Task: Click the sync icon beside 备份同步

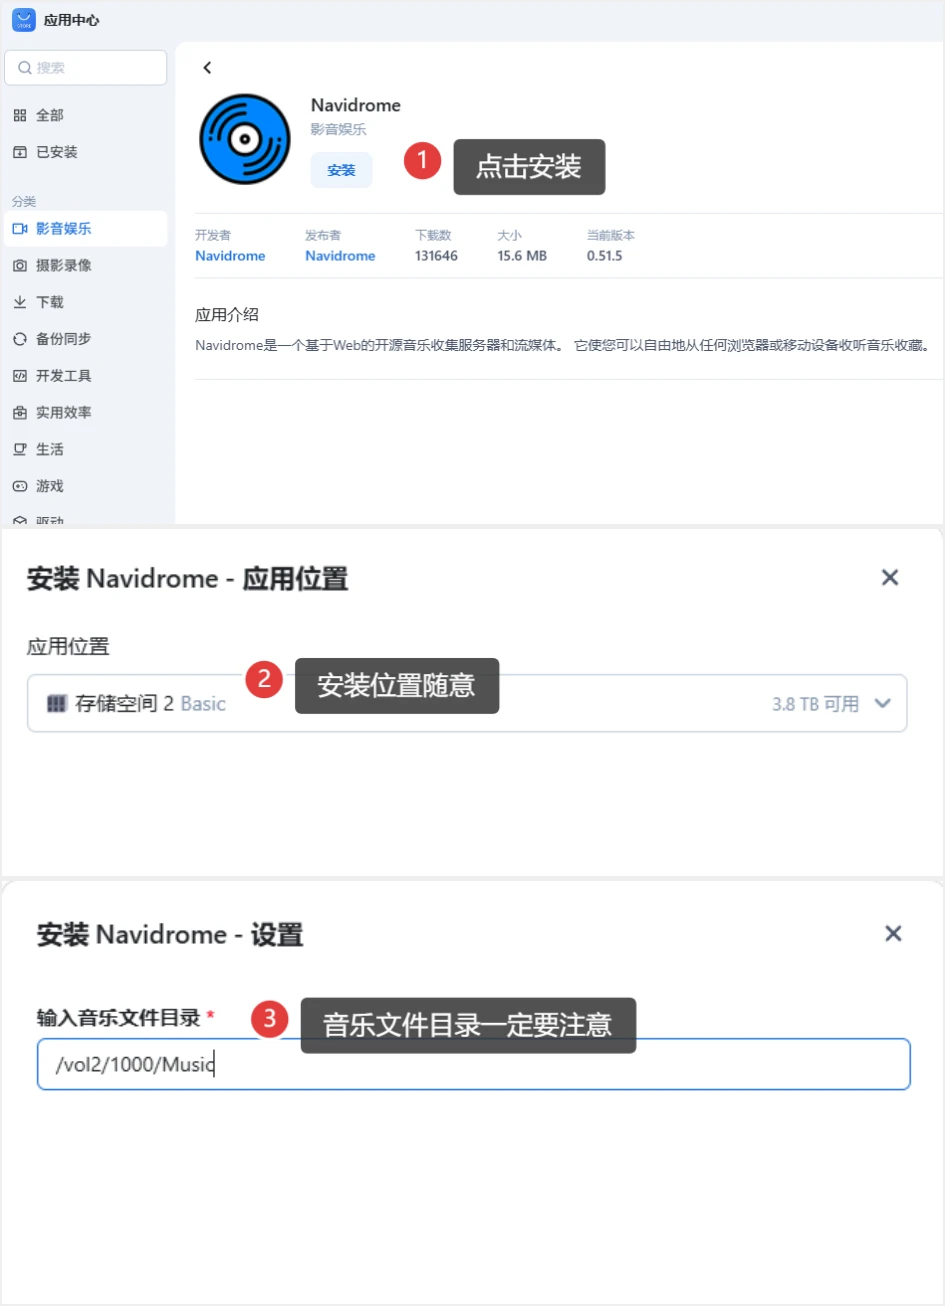Action: click(x=20, y=339)
